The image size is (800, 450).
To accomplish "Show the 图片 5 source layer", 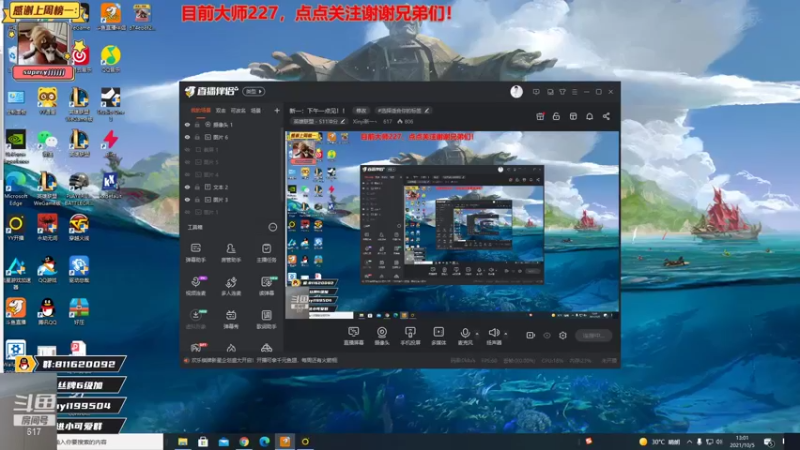I will click(187, 162).
